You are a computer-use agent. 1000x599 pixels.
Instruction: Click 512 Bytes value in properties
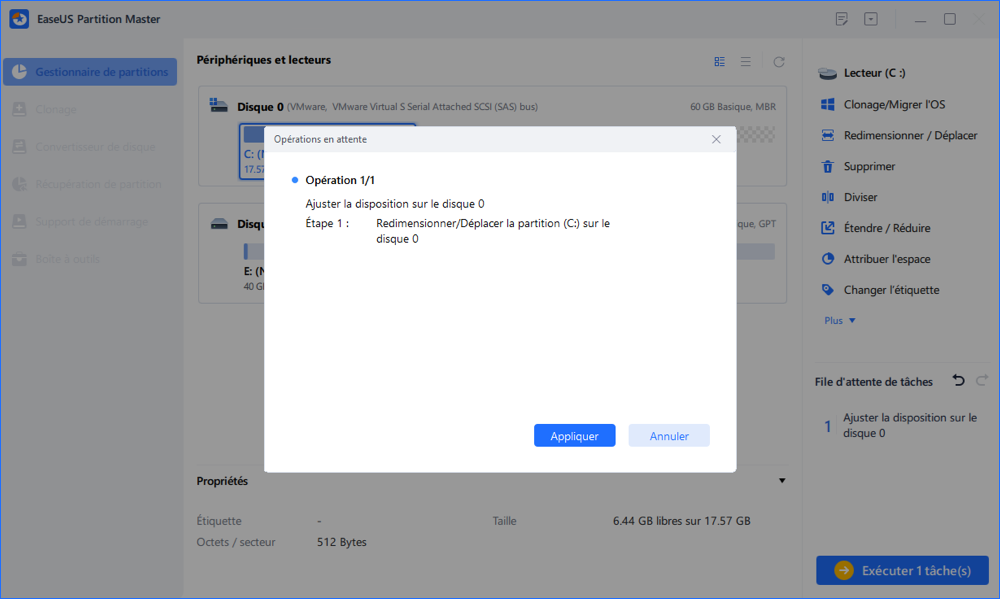pos(342,542)
